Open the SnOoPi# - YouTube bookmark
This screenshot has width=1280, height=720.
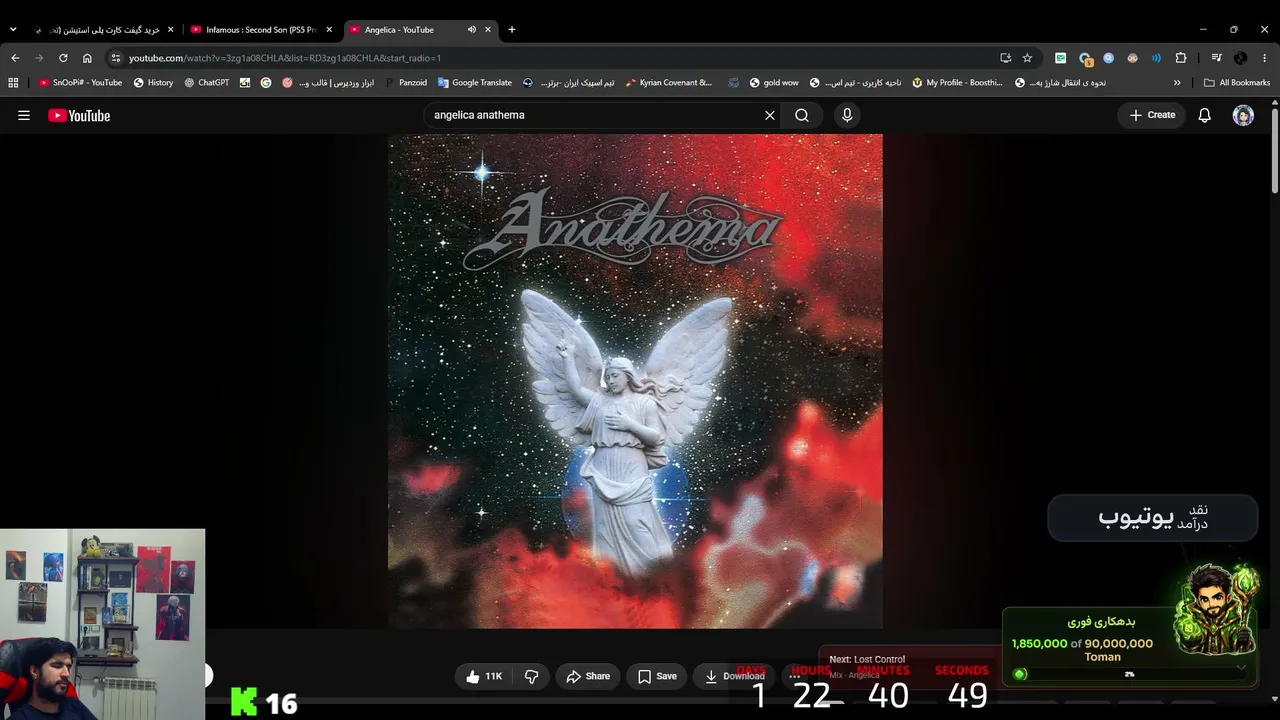[80, 83]
